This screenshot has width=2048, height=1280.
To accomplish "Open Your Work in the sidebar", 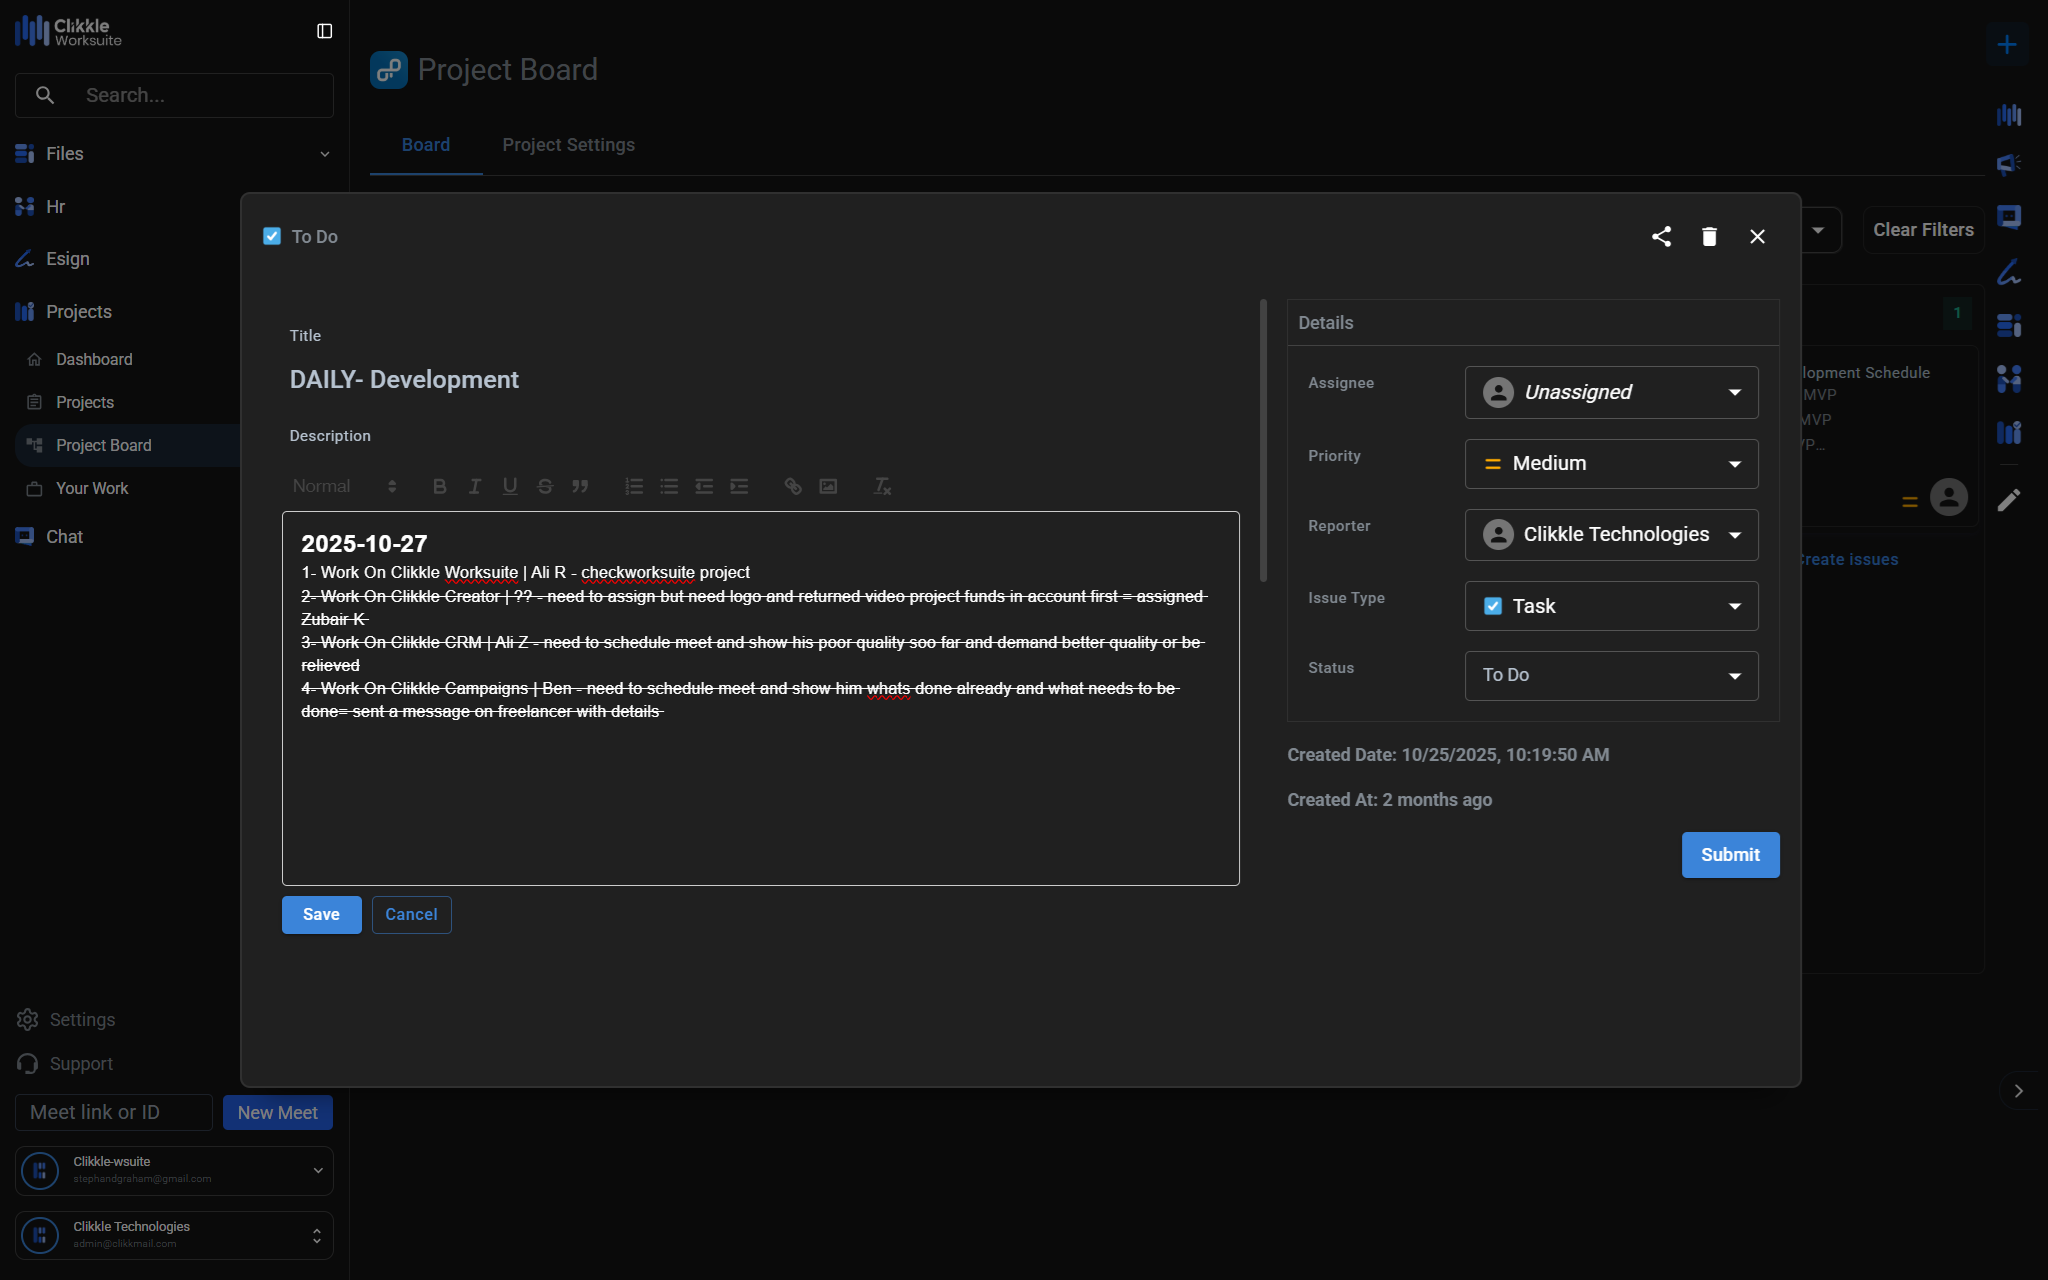I will point(92,488).
